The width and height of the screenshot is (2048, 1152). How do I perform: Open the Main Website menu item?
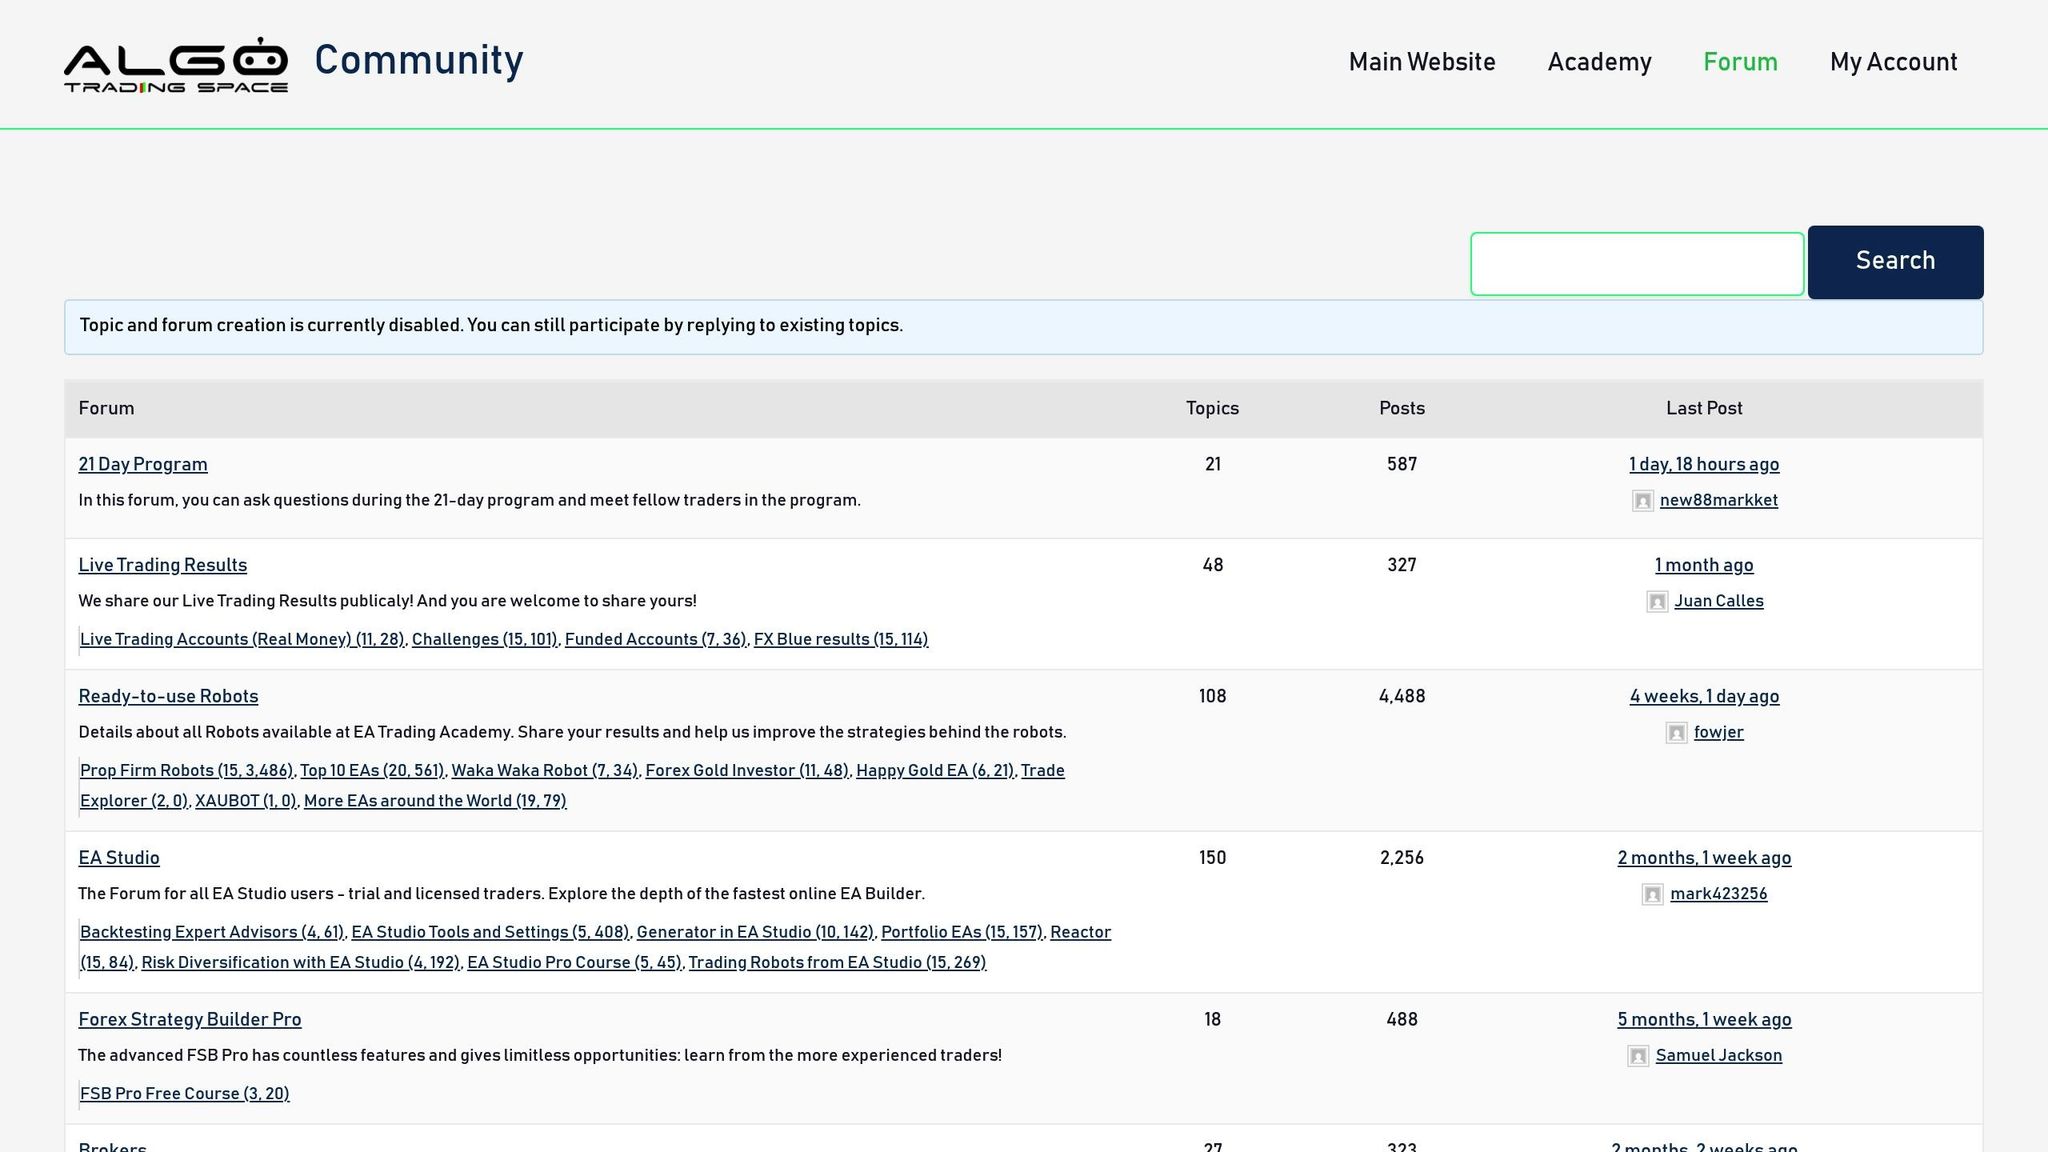click(1421, 62)
